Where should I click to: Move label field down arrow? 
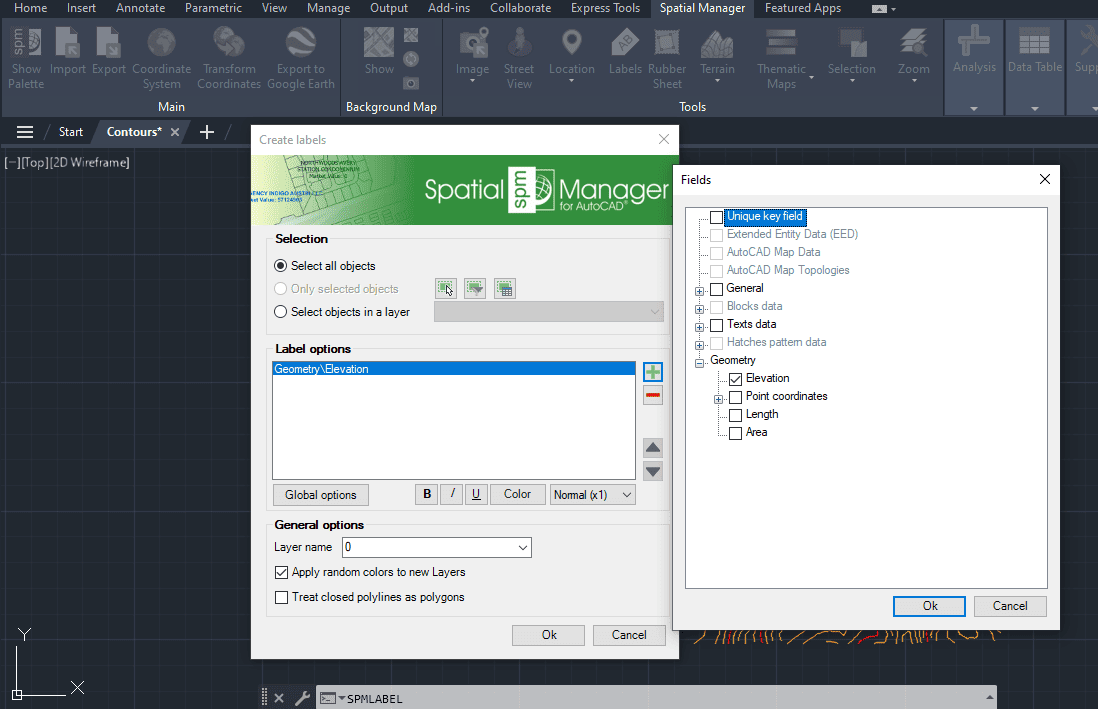[653, 471]
